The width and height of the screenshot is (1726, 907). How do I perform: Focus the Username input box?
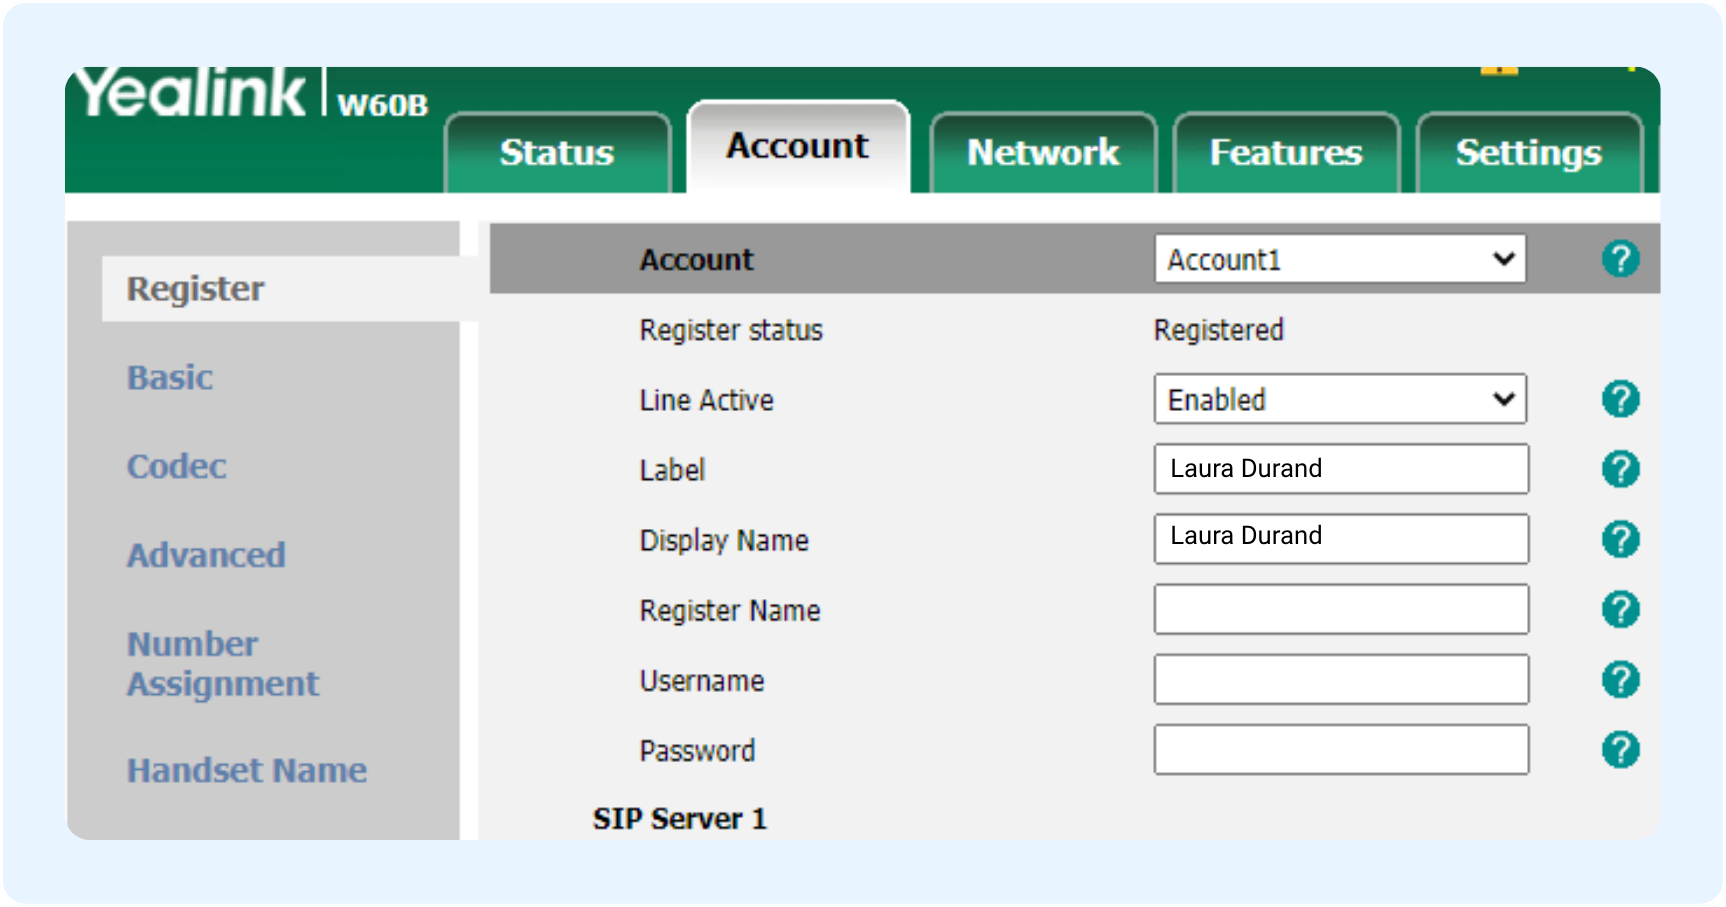(x=1339, y=680)
